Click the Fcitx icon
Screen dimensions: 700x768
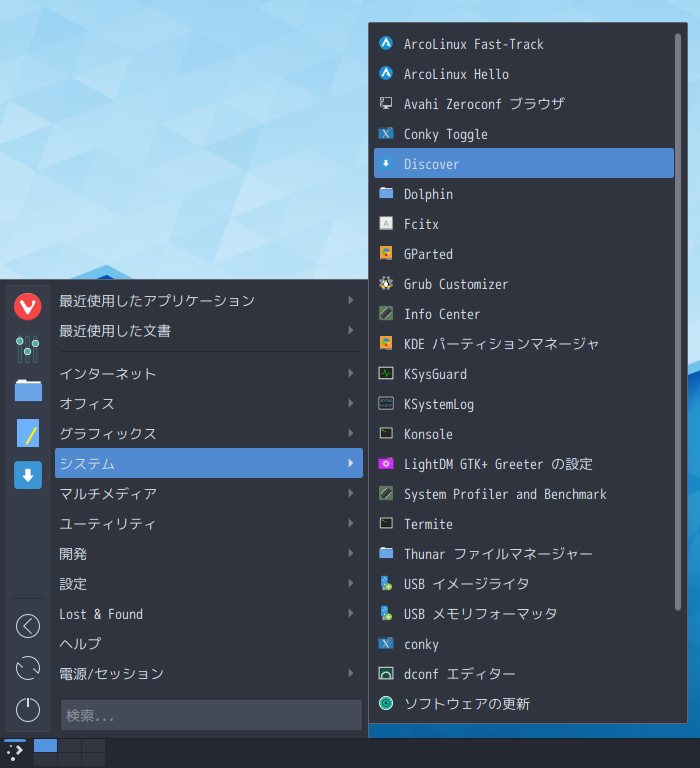[386, 223]
